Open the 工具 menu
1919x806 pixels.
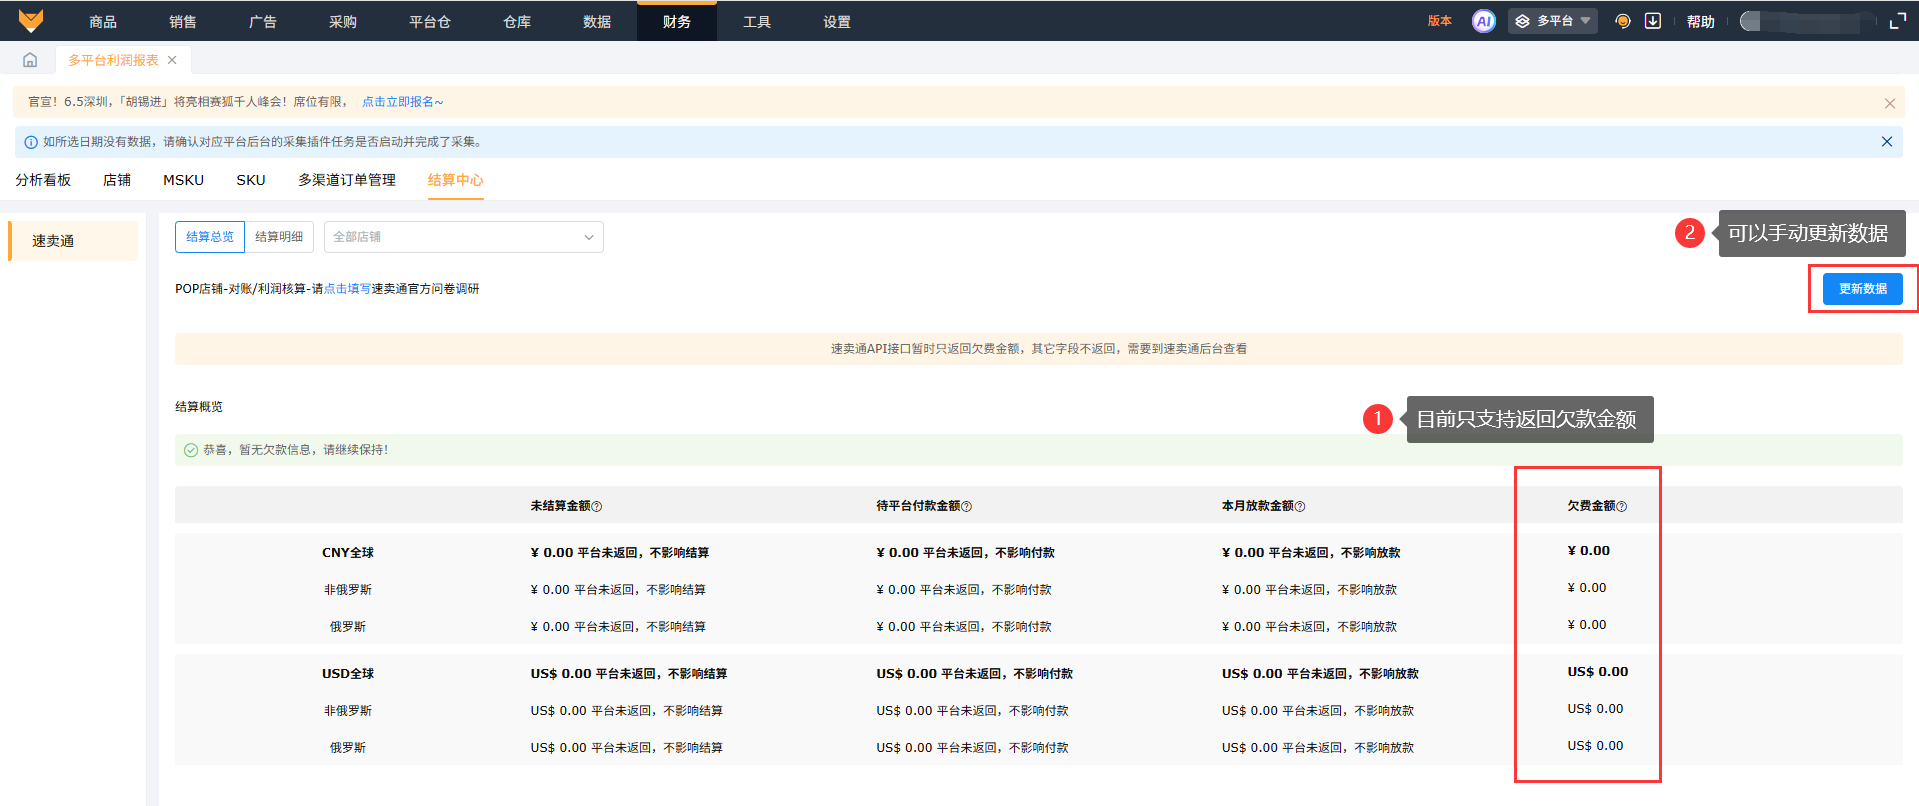point(757,22)
